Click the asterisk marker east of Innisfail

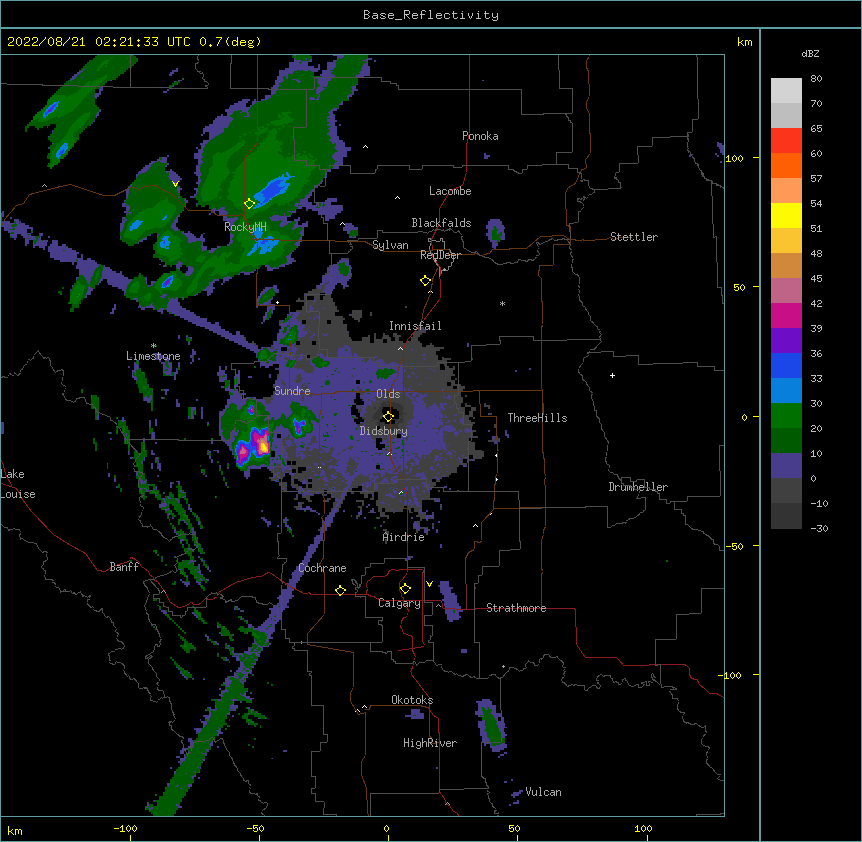502,303
